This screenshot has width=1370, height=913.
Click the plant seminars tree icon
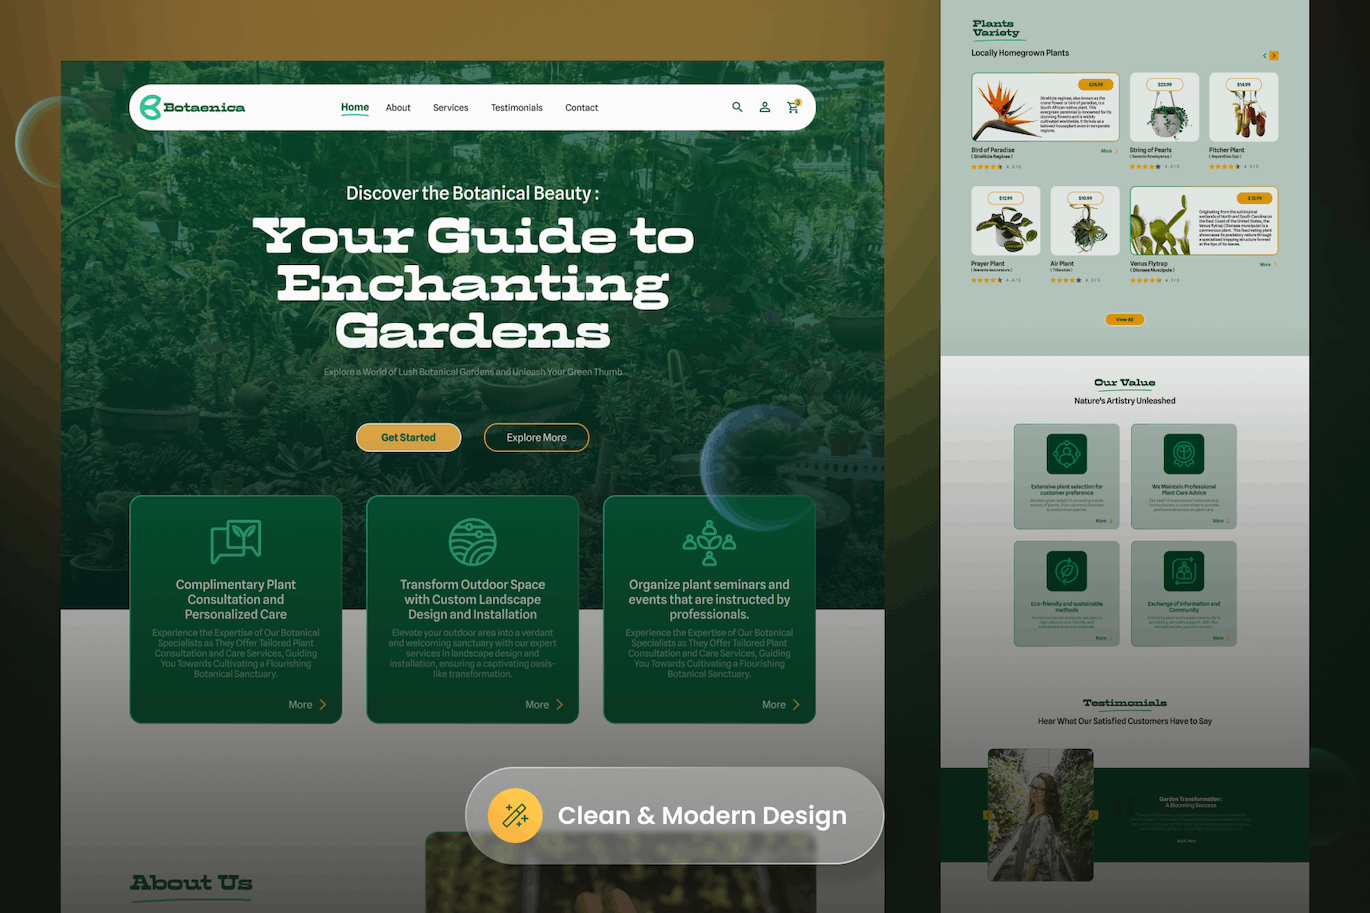[709, 542]
